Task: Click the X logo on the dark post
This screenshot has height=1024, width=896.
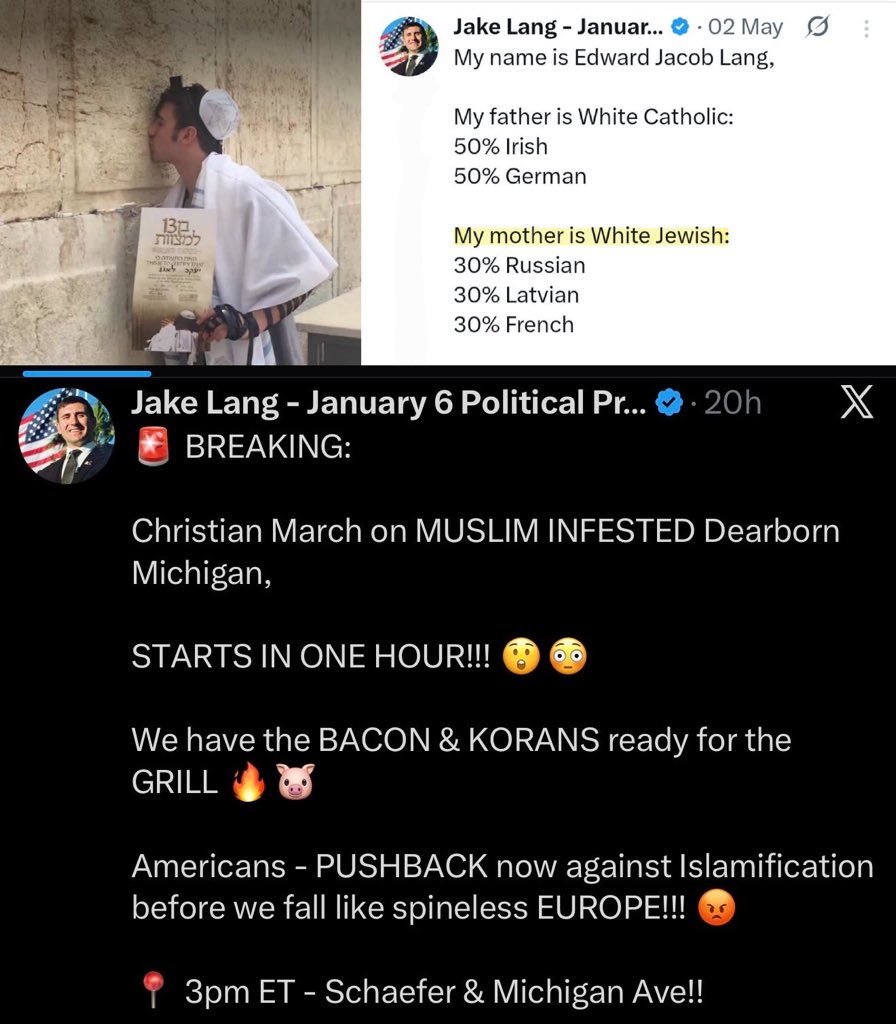Action: (856, 402)
